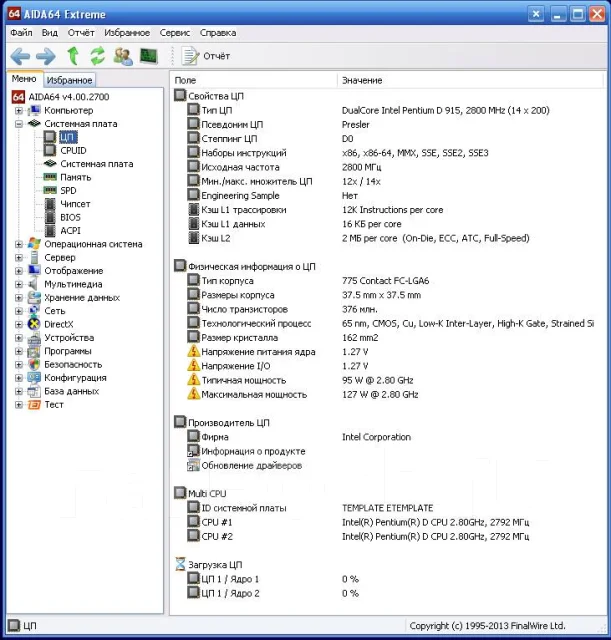Viewport: 611px width, 640px height.
Task: Click the warning icon beside Напряжение питания ядра
Action: [x=193, y=351]
